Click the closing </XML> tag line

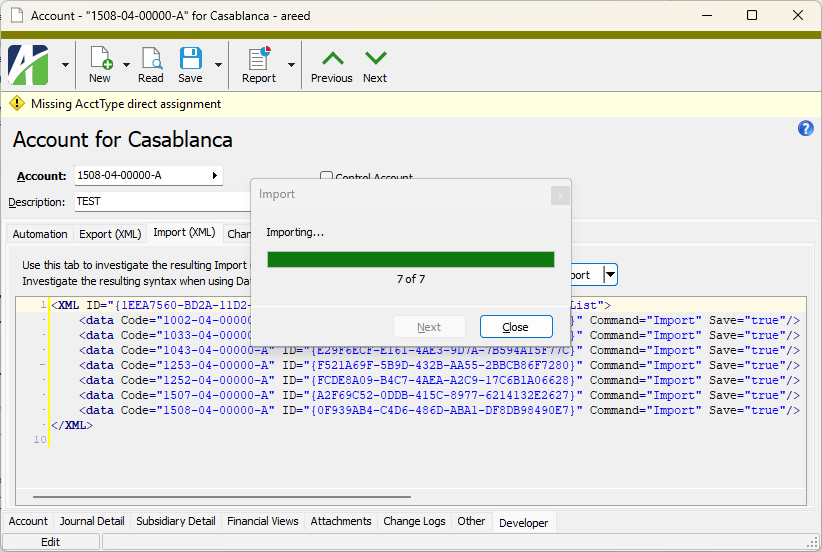pyautogui.click(x=72, y=425)
